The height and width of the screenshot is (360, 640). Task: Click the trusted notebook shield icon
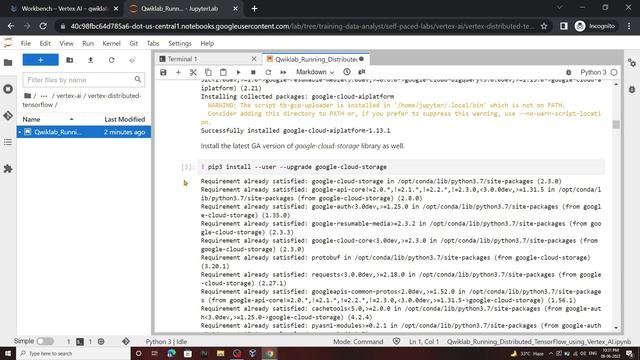[x=396, y=341]
